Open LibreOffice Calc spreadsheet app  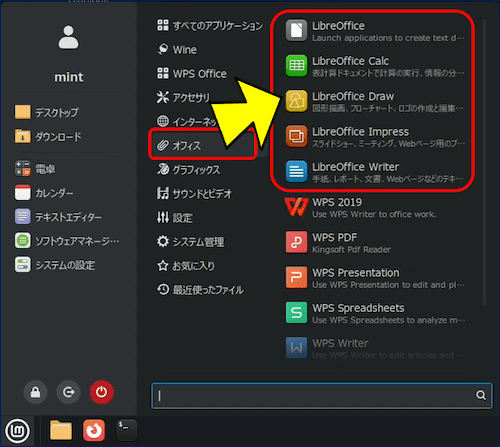[x=375, y=66]
